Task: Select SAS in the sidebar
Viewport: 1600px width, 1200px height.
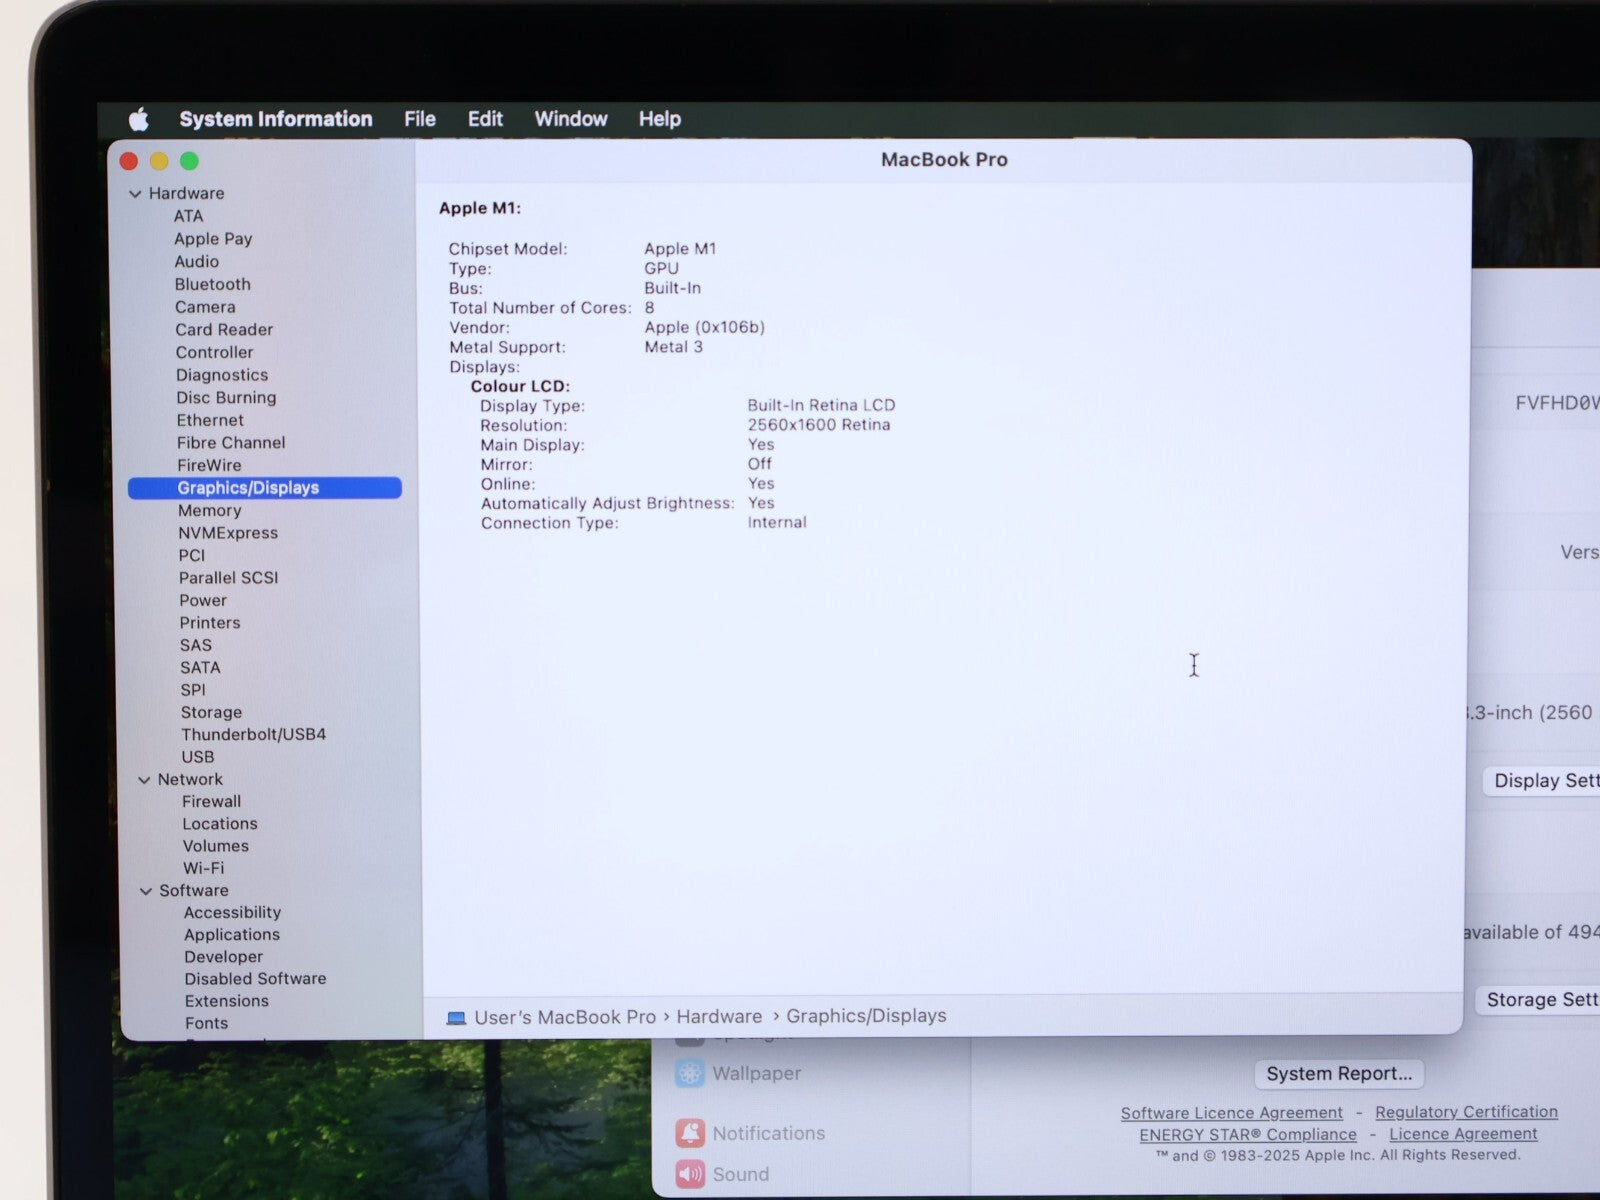Action: pos(196,646)
